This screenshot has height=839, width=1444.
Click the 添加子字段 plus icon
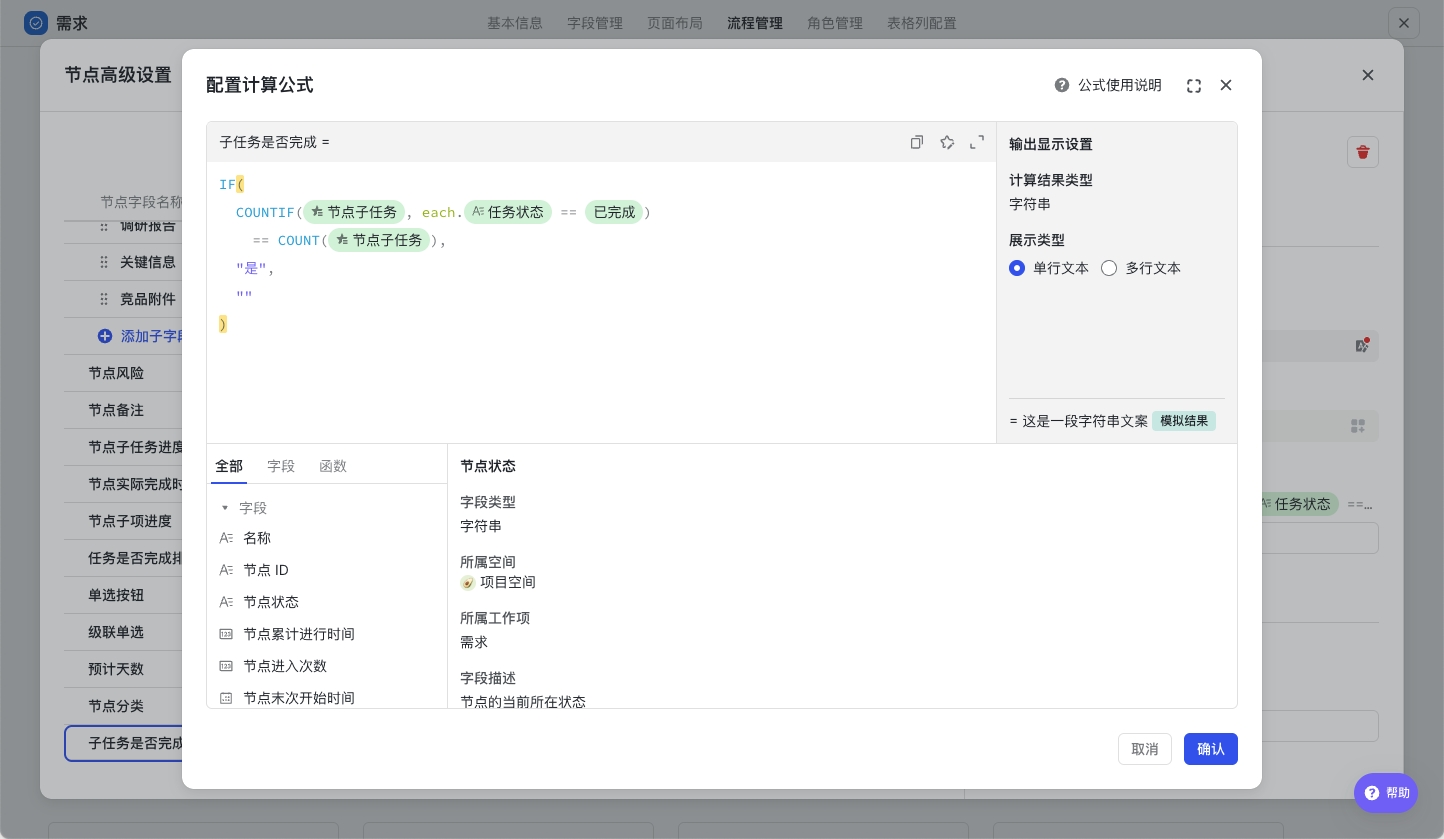pyautogui.click(x=105, y=336)
